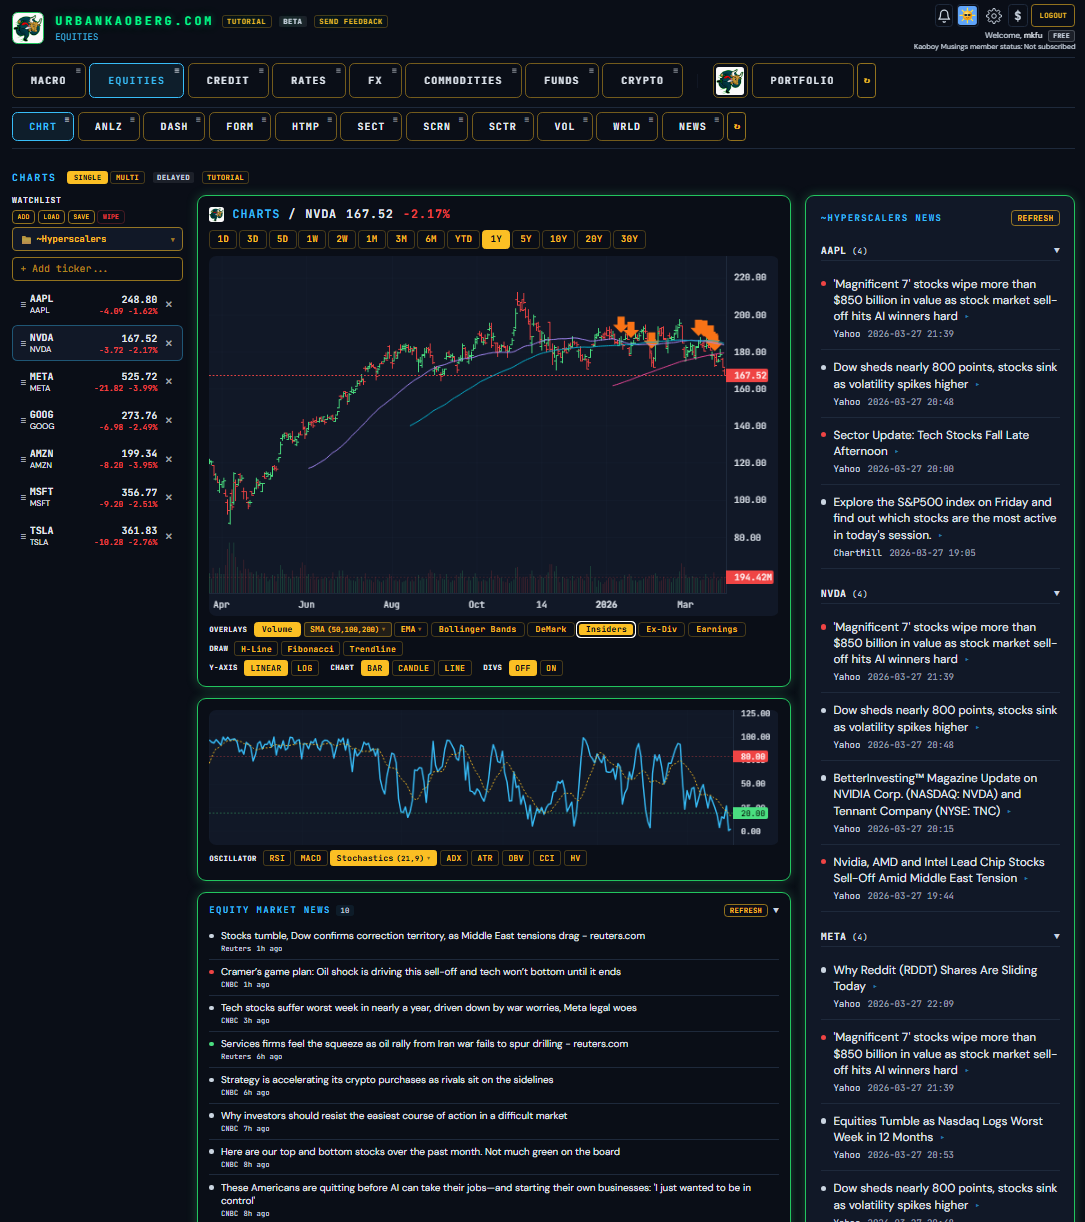Click the Fibonacci draw tool
1085x1222 pixels.
(x=310, y=649)
